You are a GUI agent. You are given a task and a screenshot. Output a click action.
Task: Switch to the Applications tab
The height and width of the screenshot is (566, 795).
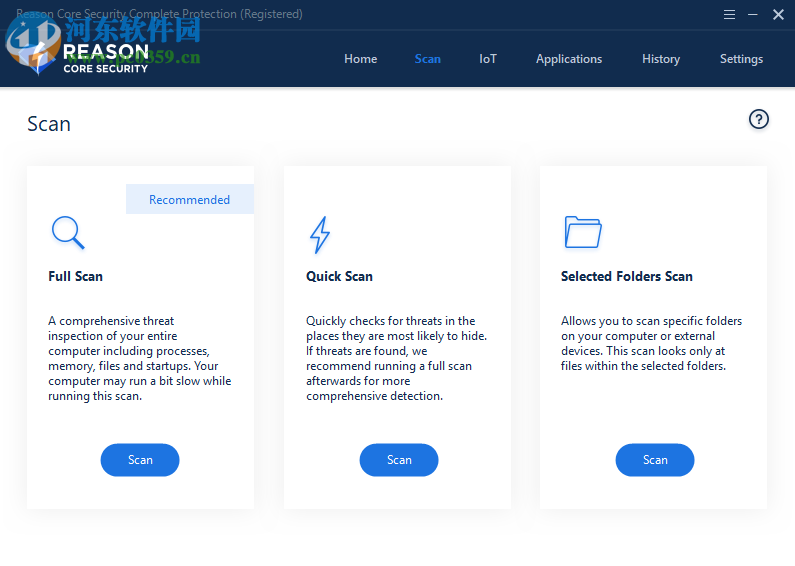[x=569, y=59]
